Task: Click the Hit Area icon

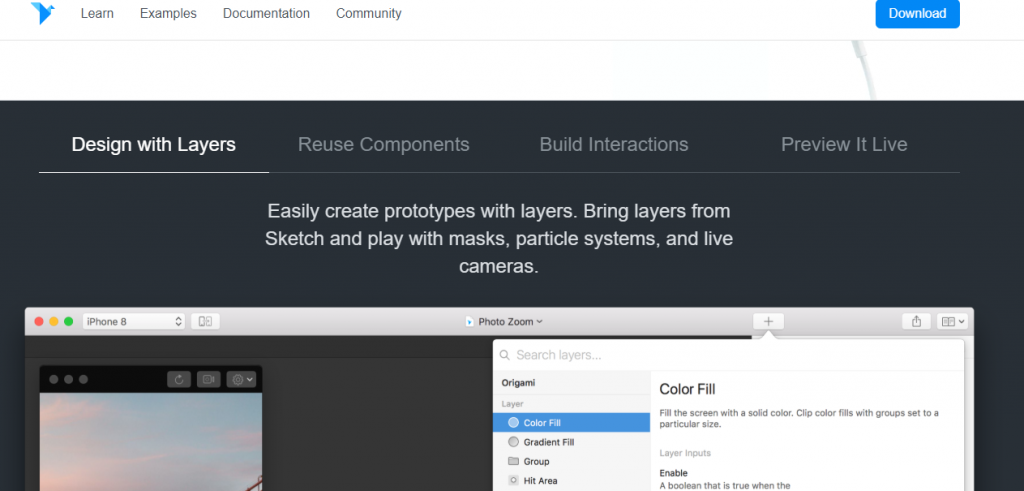Action: 513,481
